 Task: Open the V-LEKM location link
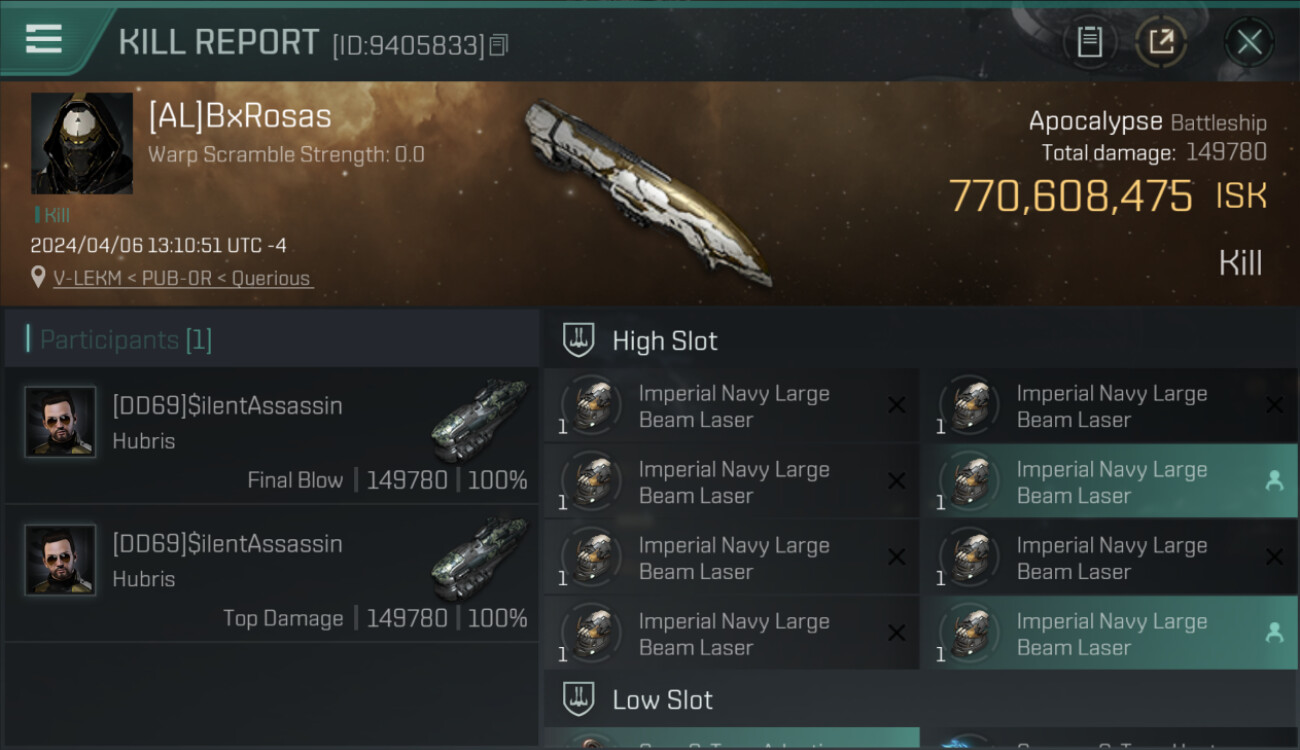(x=182, y=278)
